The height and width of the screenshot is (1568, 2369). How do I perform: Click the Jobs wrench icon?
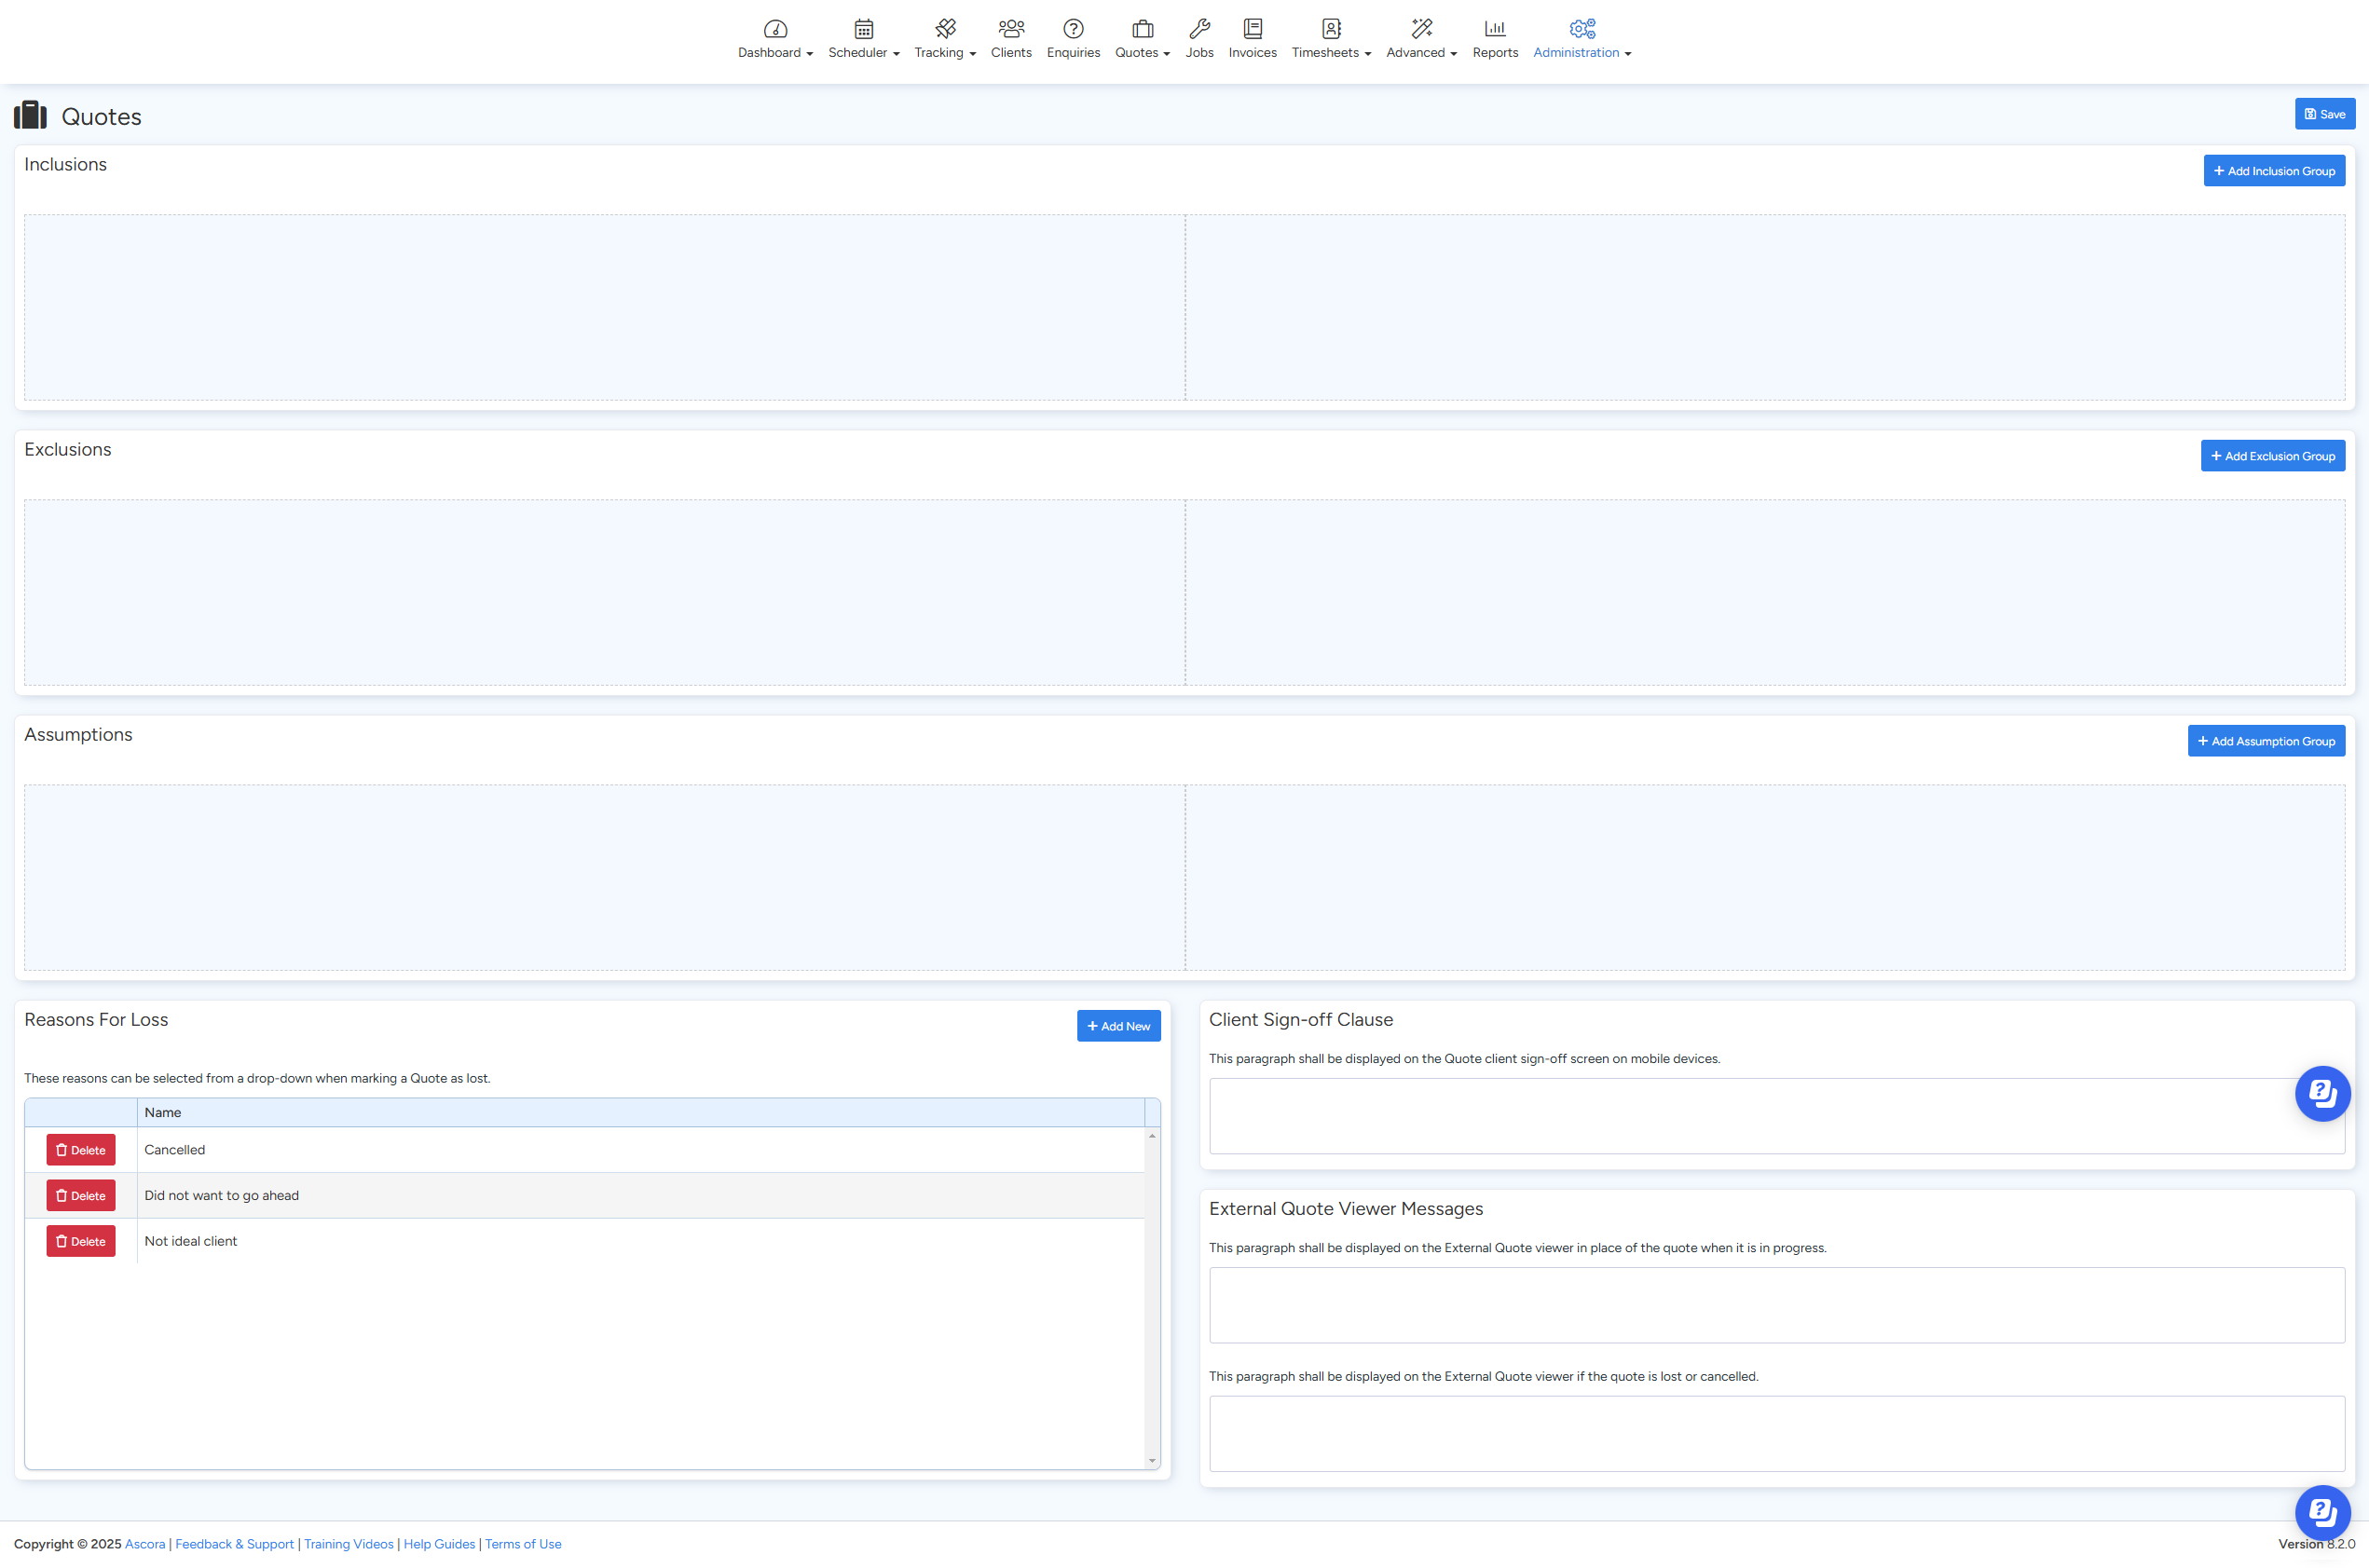(x=1199, y=28)
